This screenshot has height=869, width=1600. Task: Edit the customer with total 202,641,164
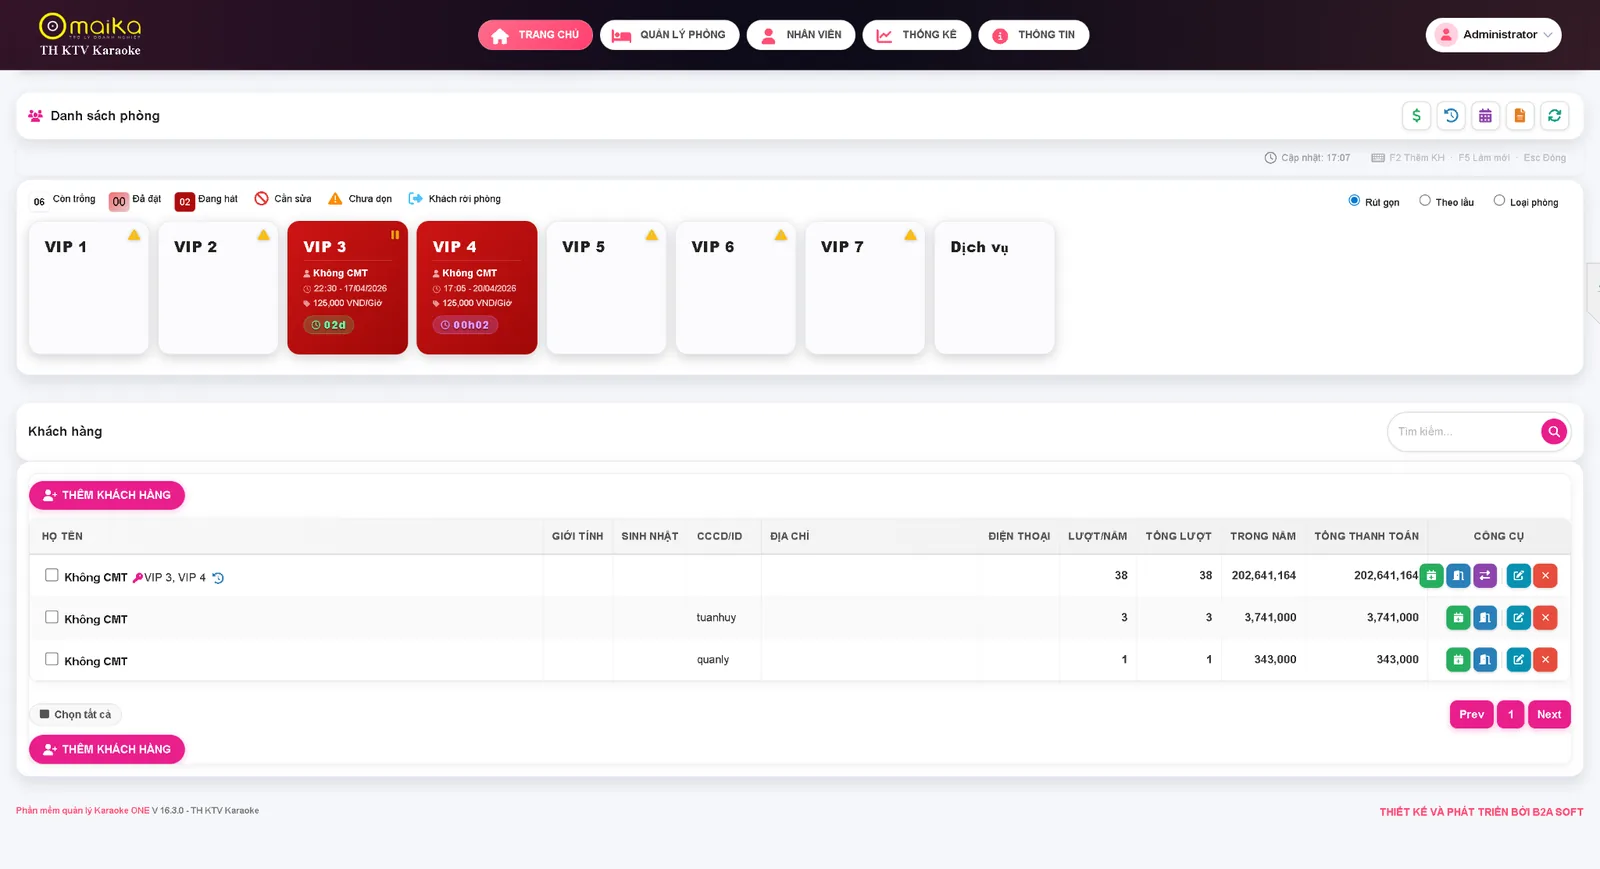point(1518,576)
